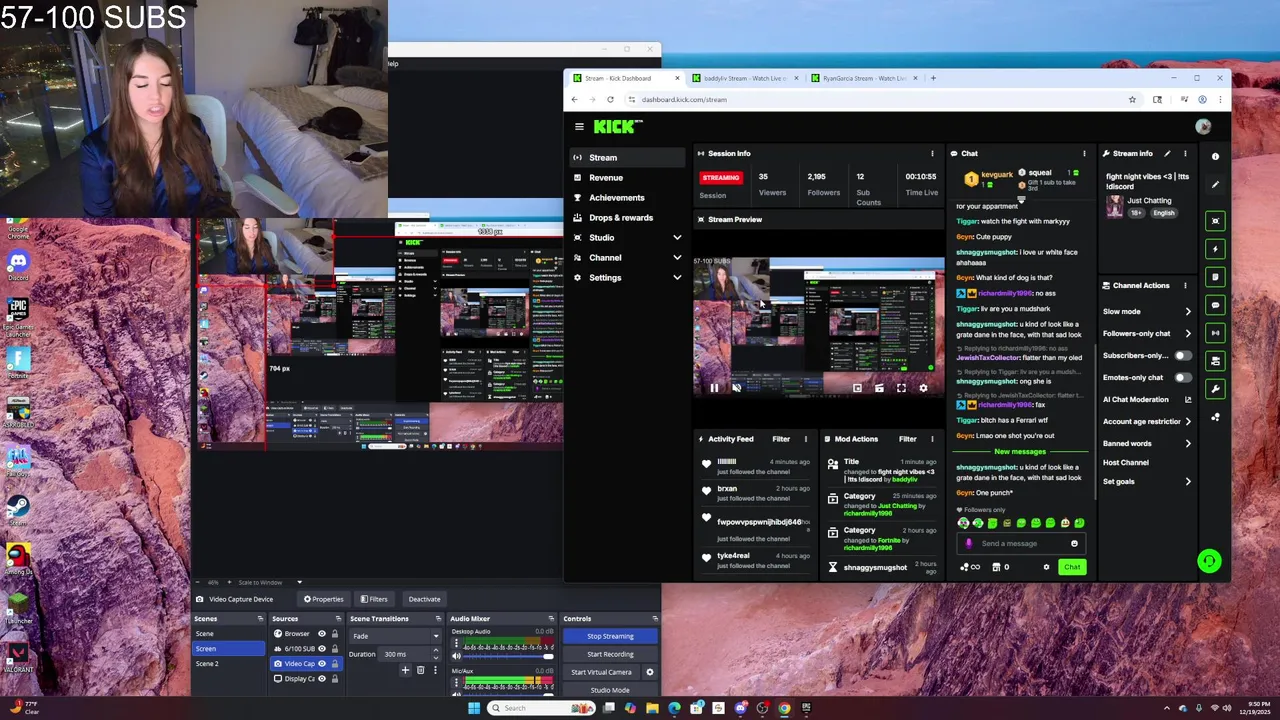
Task: Mute Desktop Audio speaker icon in OBS
Action: pyautogui.click(x=456, y=656)
